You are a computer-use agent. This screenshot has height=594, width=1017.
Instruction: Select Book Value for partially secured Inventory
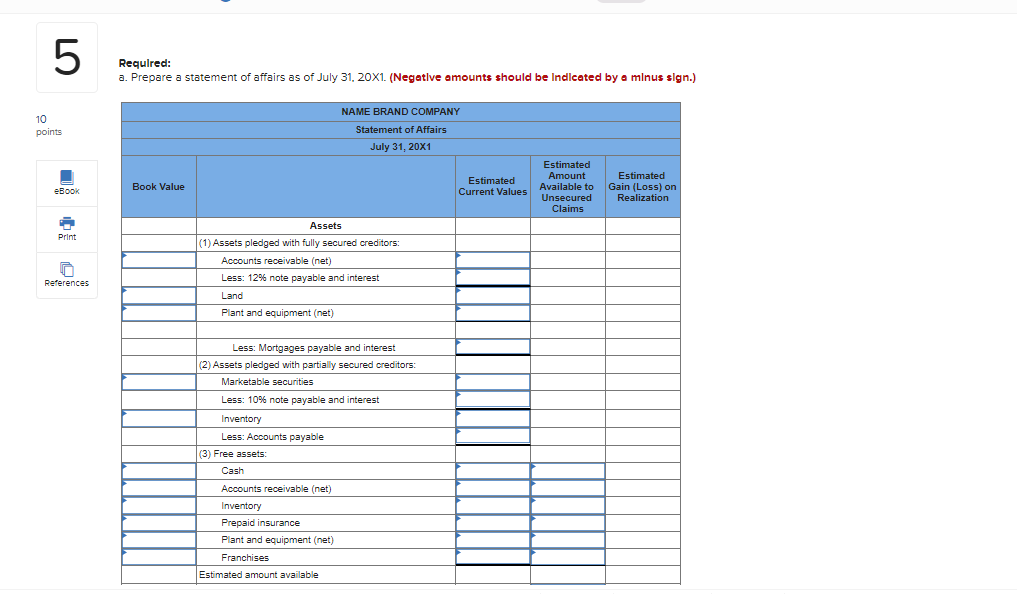pos(159,418)
